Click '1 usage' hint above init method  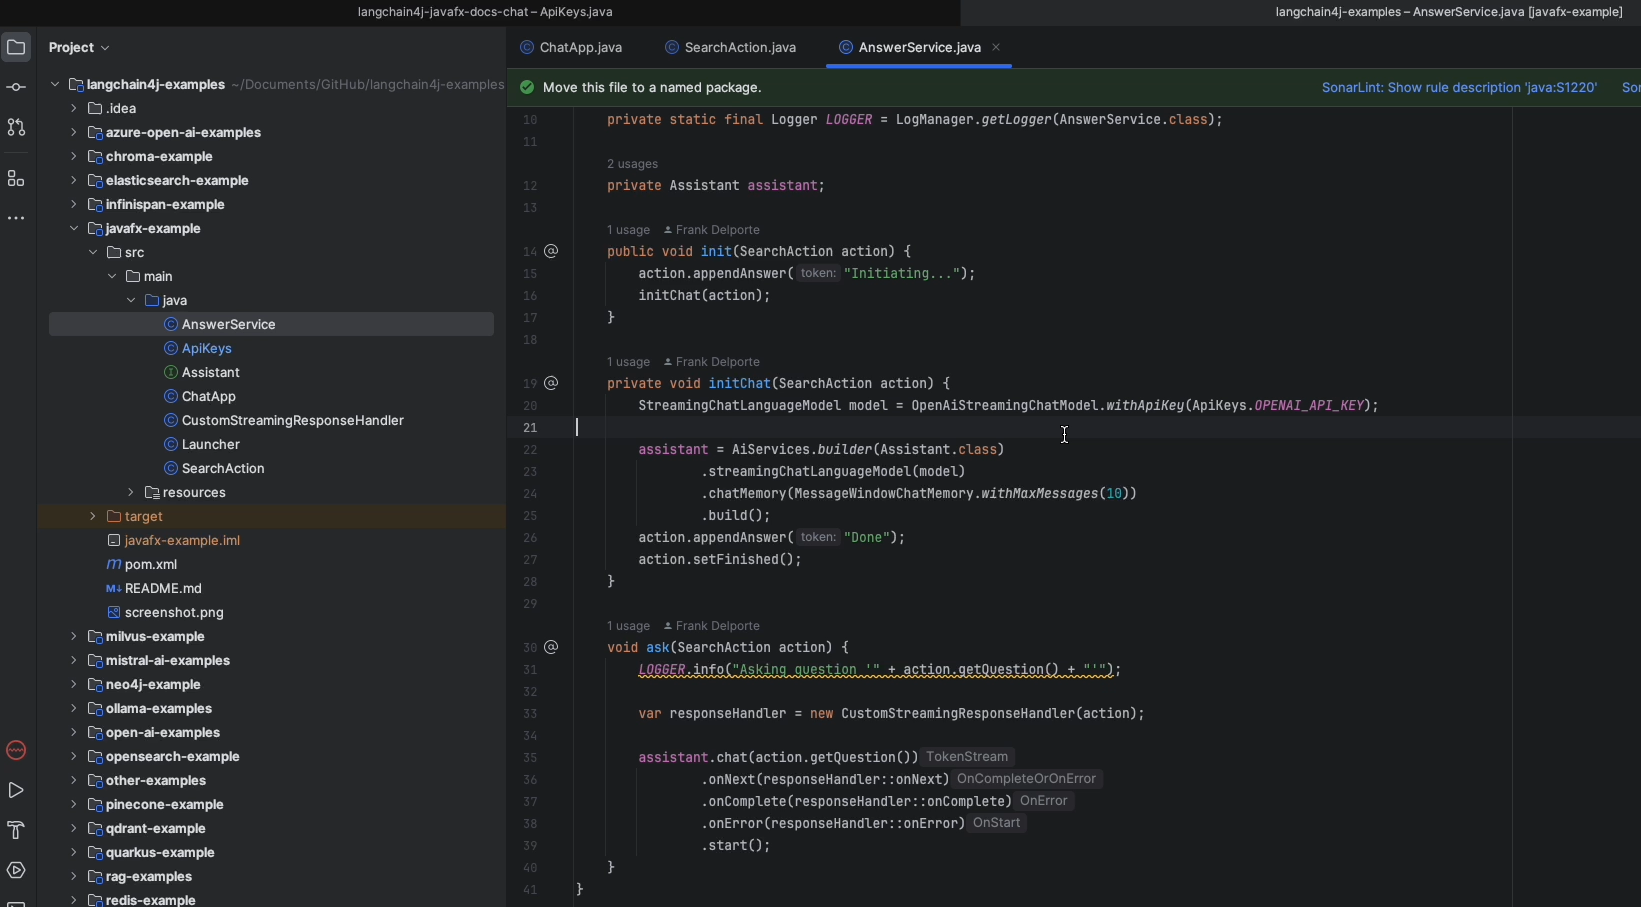pos(628,230)
